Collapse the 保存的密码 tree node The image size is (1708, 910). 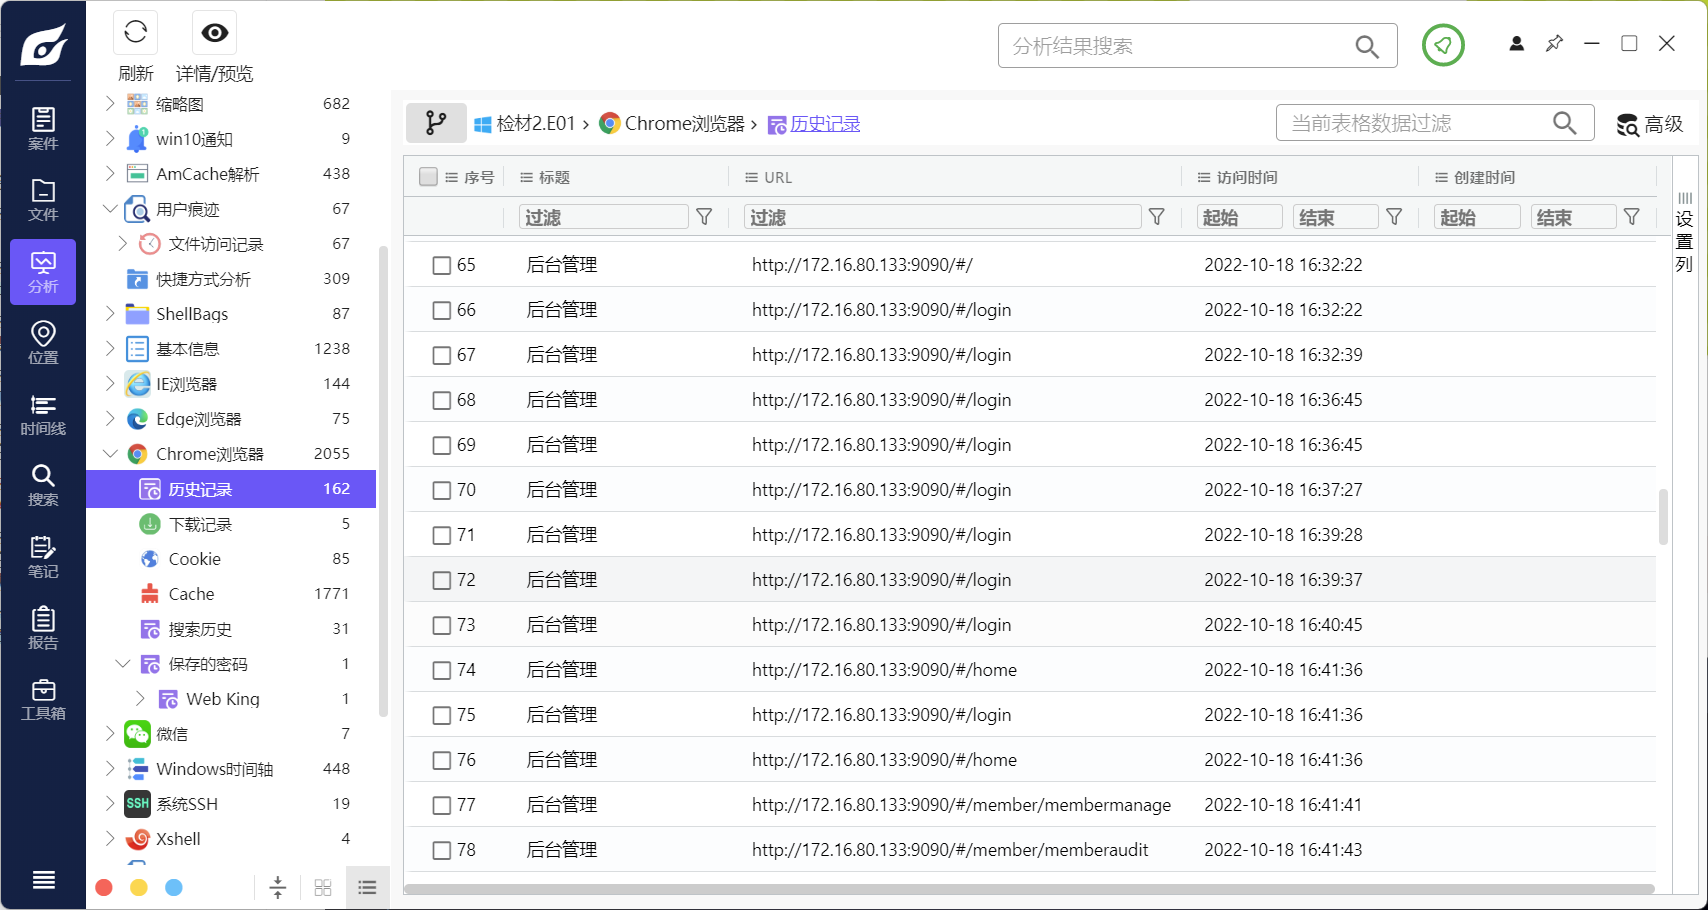point(123,664)
